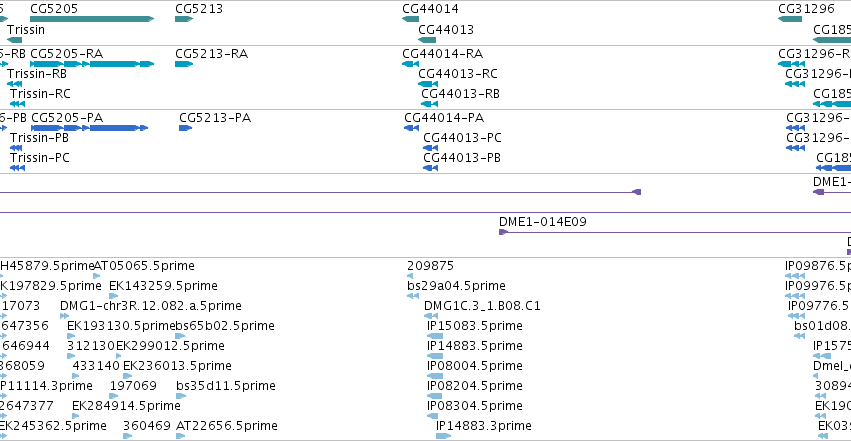Select the IP15083.5prime EST feature
Viewport: 851px width, 441px height.
[435, 336]
